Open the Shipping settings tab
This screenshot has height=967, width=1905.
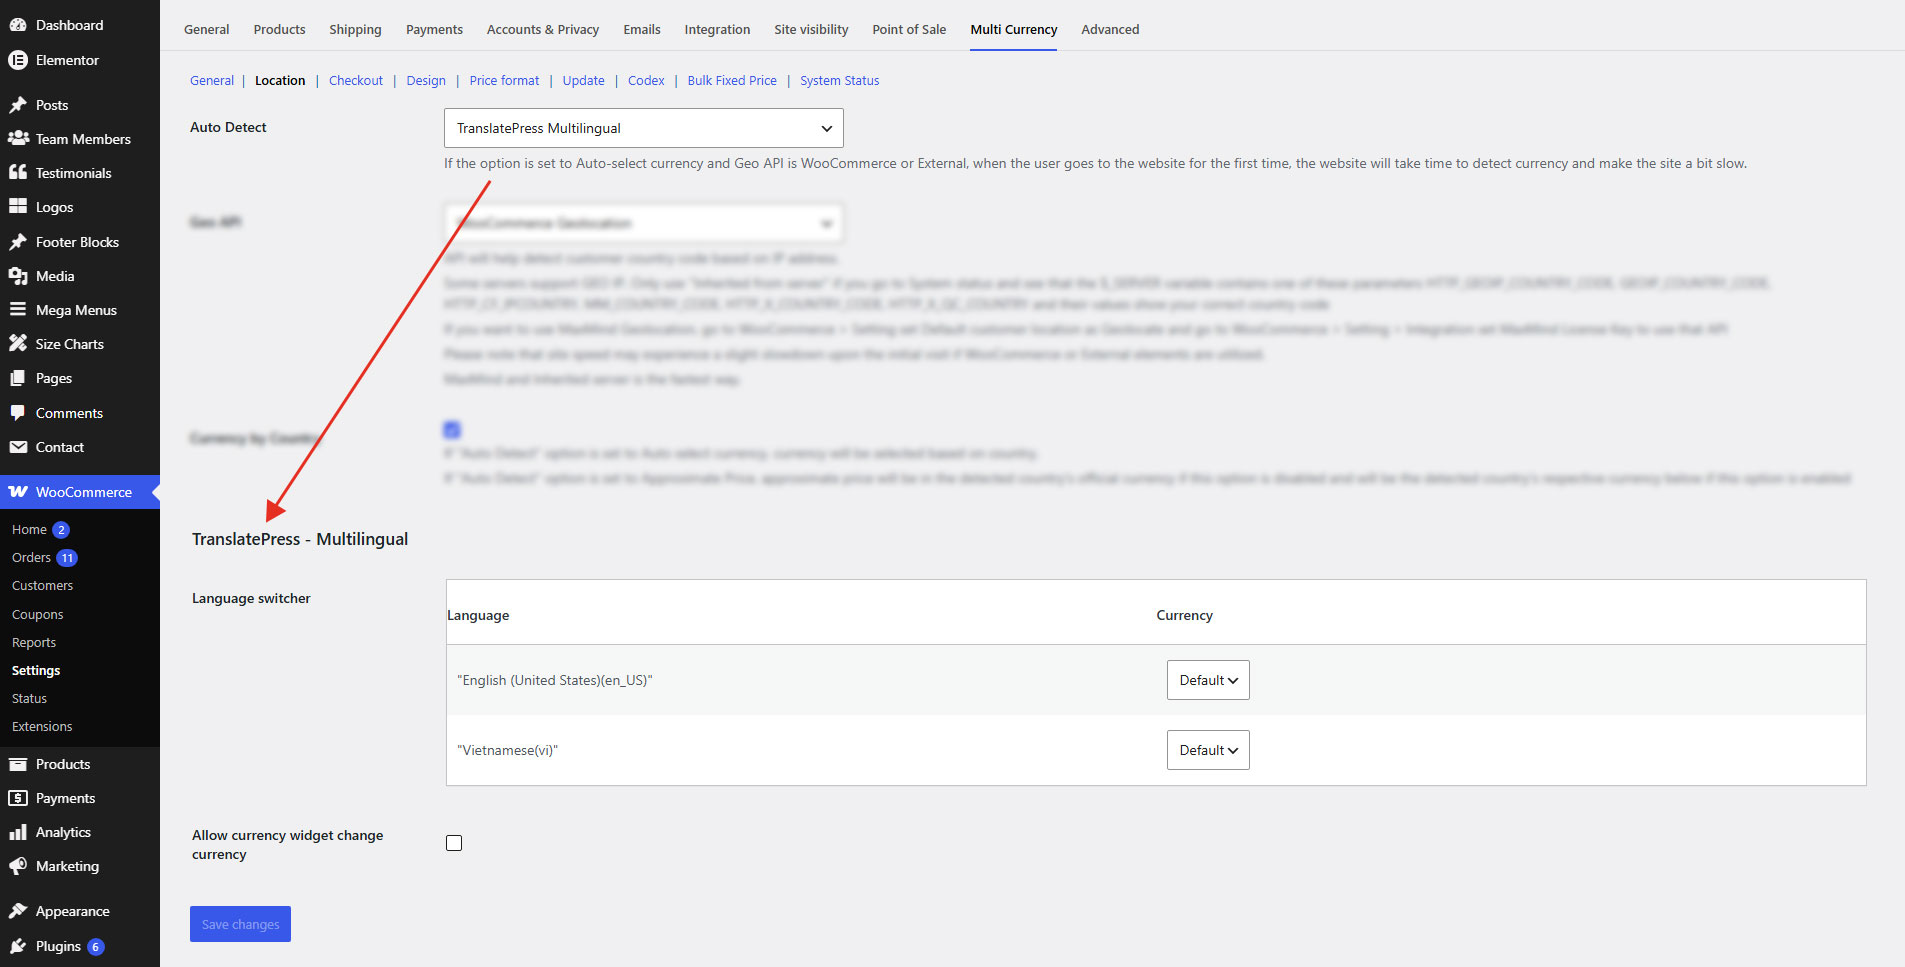tap(355, 29)
